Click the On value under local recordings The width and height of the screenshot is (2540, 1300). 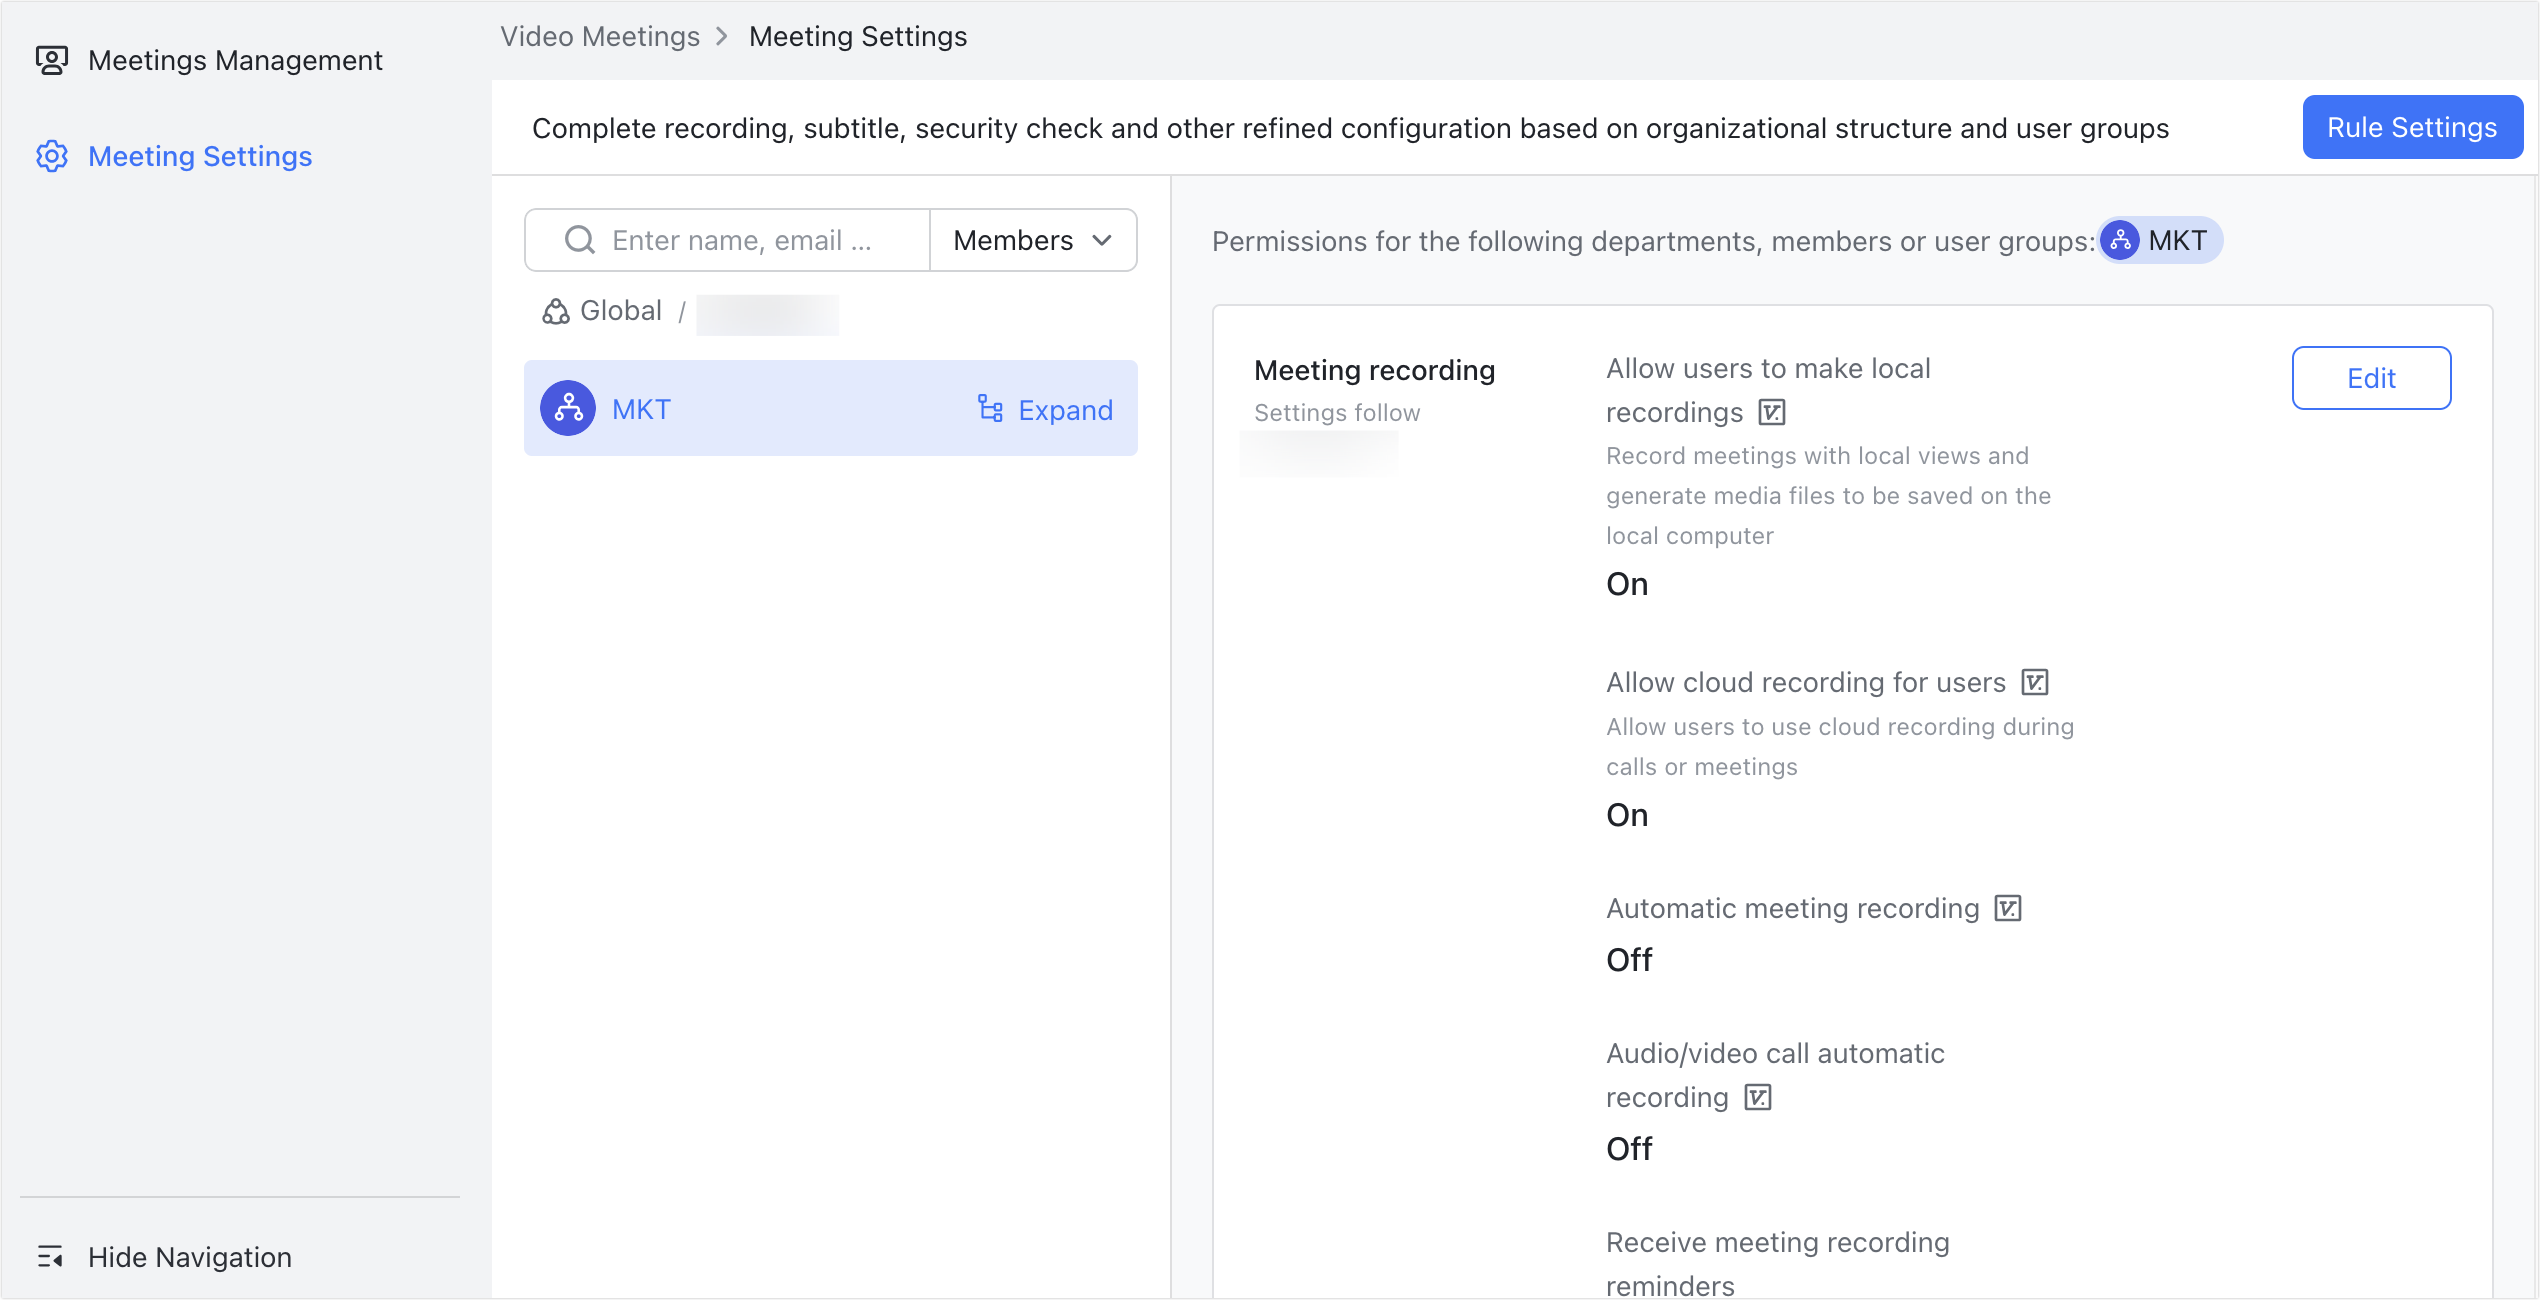click(1627, 584)
